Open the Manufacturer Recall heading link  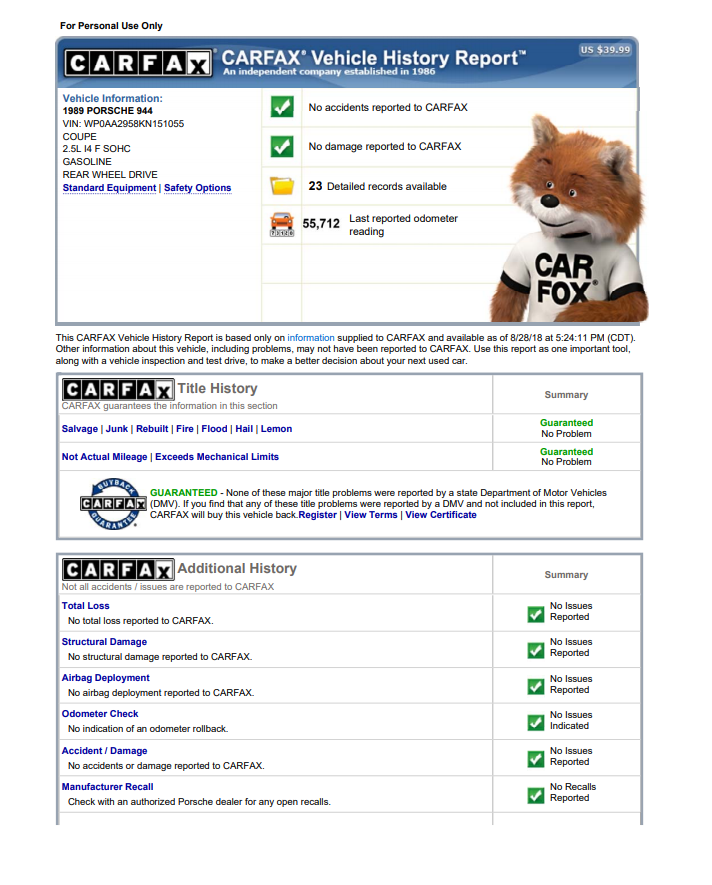coord(107,787)
